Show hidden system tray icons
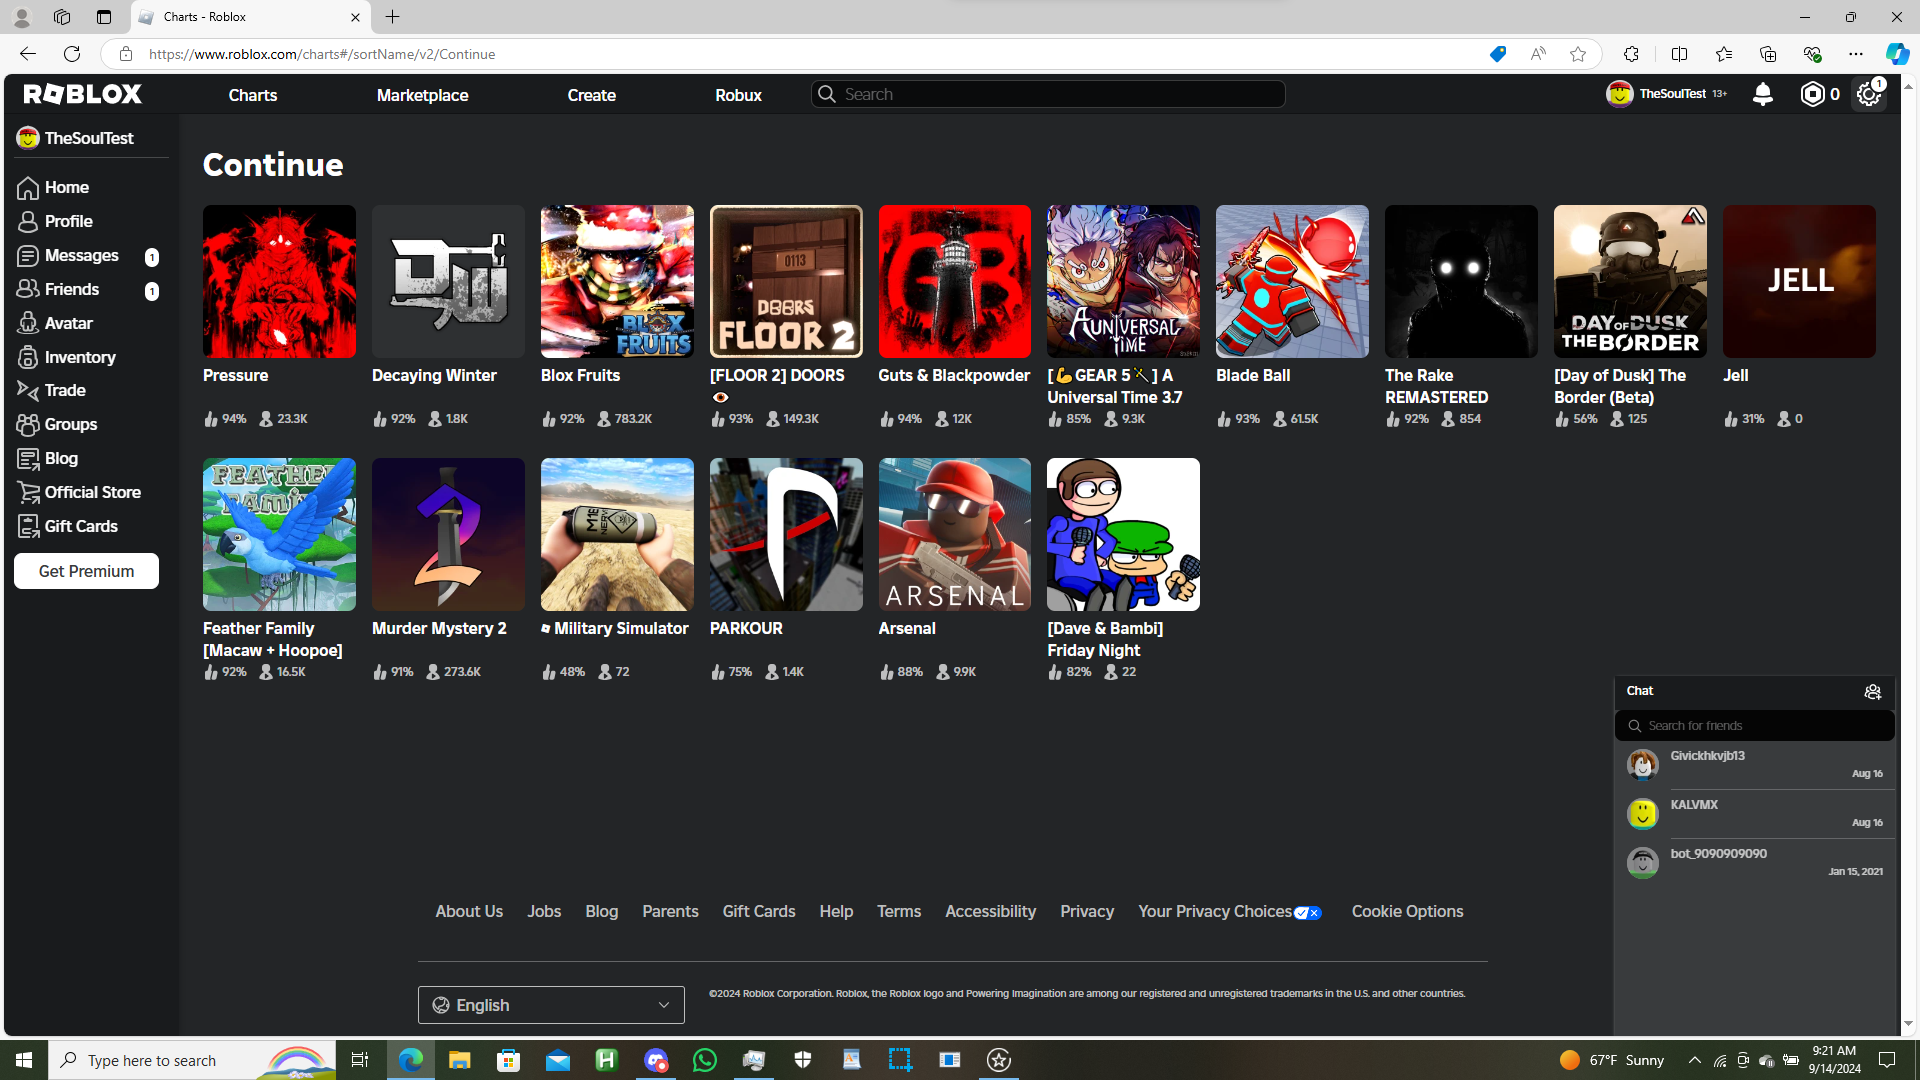1920x1080 pixels. (1694, 1060)
